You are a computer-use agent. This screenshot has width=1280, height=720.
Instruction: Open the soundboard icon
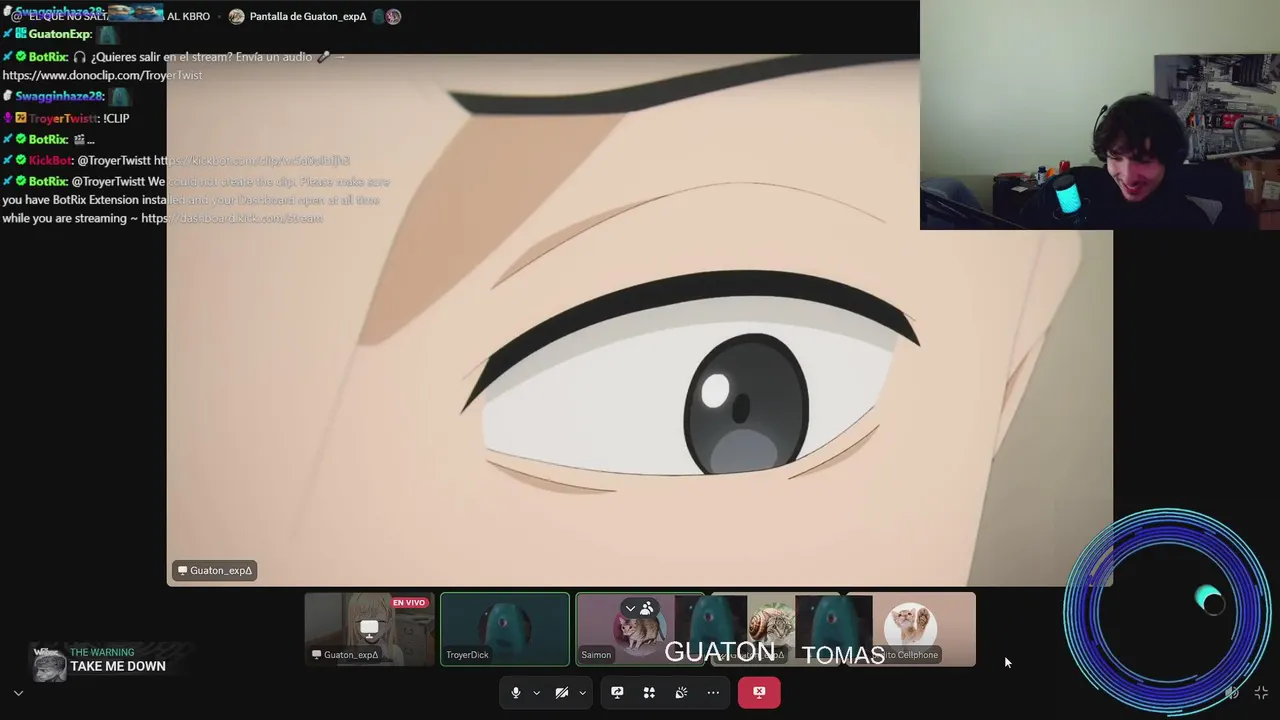(x=681, y=692)
